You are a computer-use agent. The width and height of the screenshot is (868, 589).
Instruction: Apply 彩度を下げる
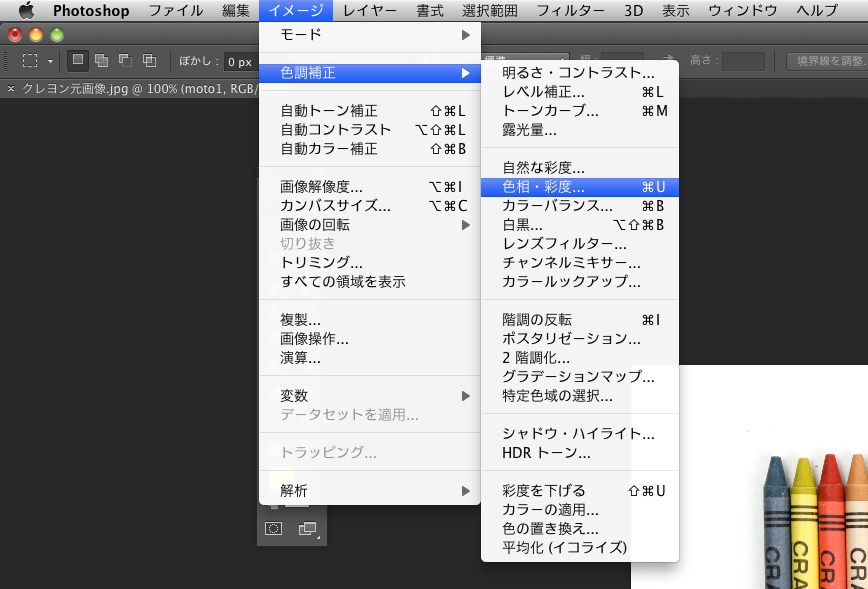click(580, 490)
